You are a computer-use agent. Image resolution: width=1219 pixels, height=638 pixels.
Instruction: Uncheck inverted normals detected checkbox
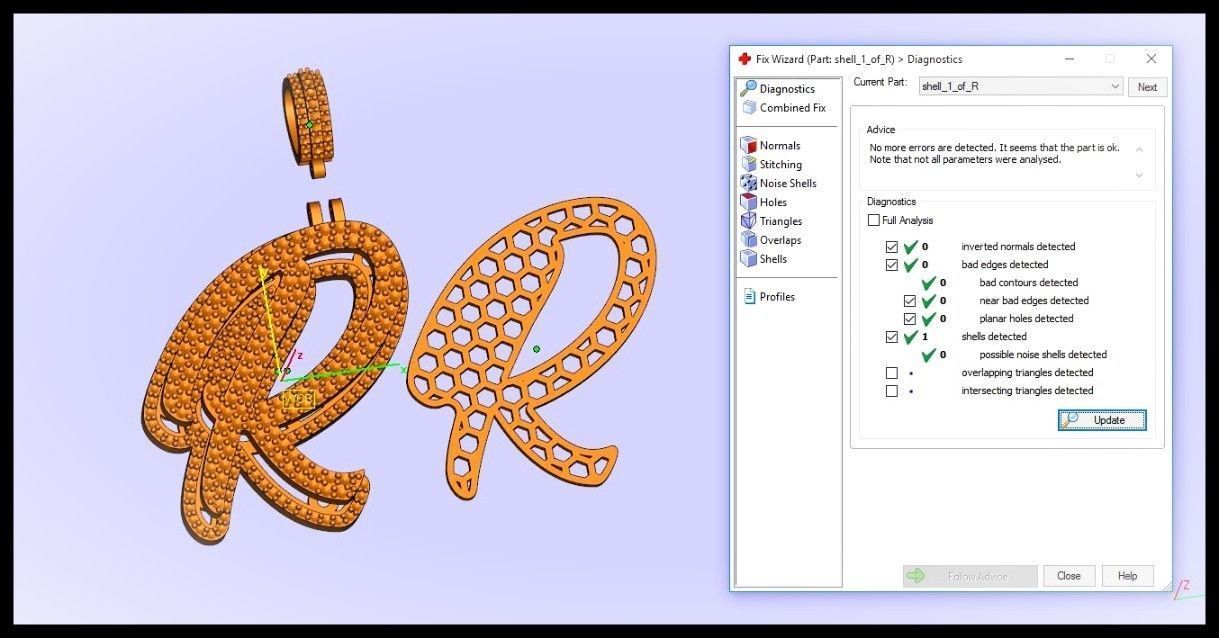892,247
